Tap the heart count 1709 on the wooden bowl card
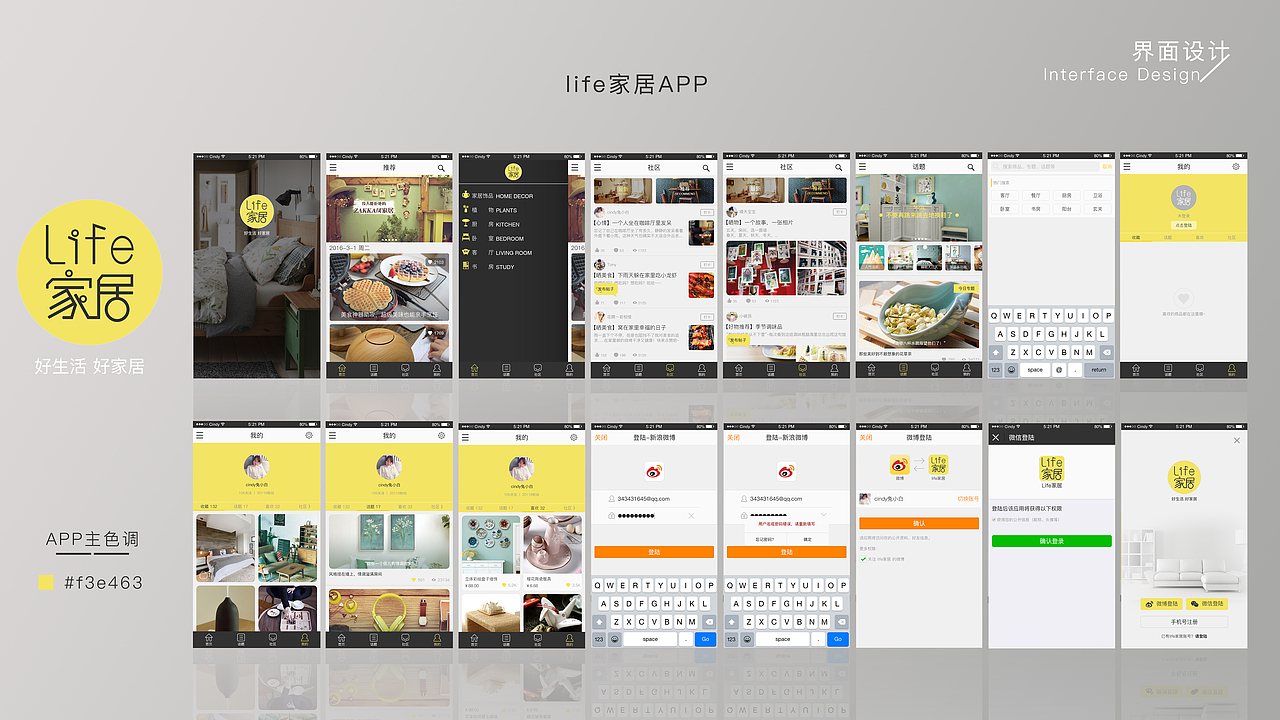This screenshot has height=720, width=1280. click(x=436, y=333)
